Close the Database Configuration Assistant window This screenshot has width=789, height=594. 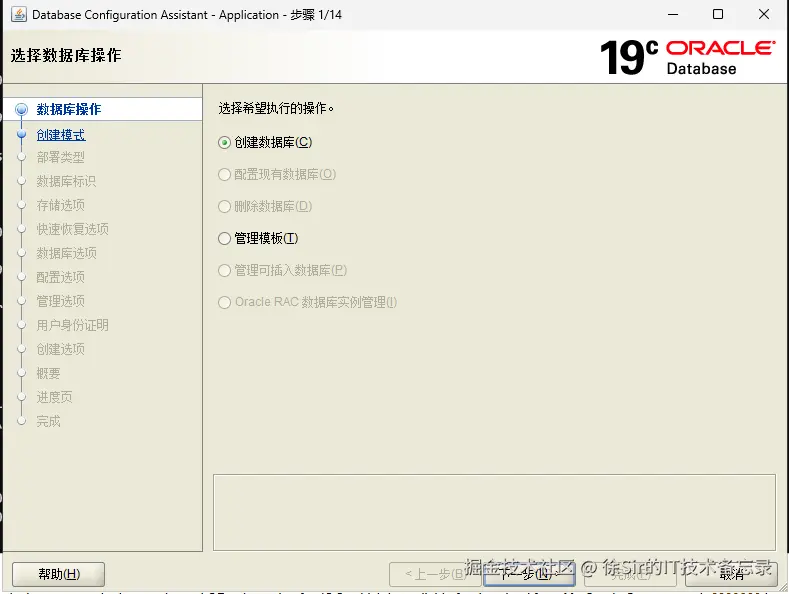(x=764, y=15)
